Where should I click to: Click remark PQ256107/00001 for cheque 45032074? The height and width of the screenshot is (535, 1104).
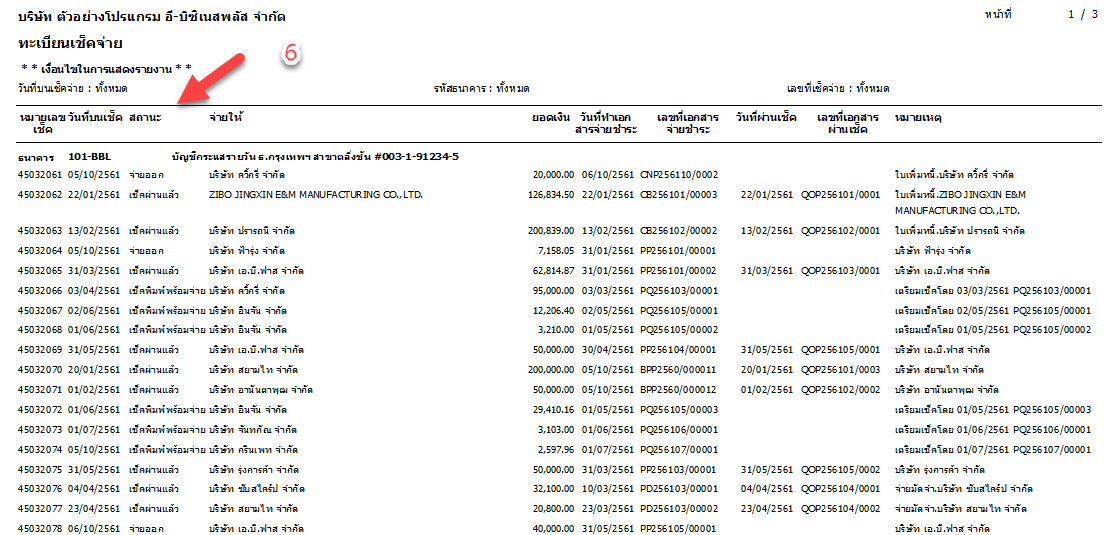pyautogui.click(x=1052, y=449)
